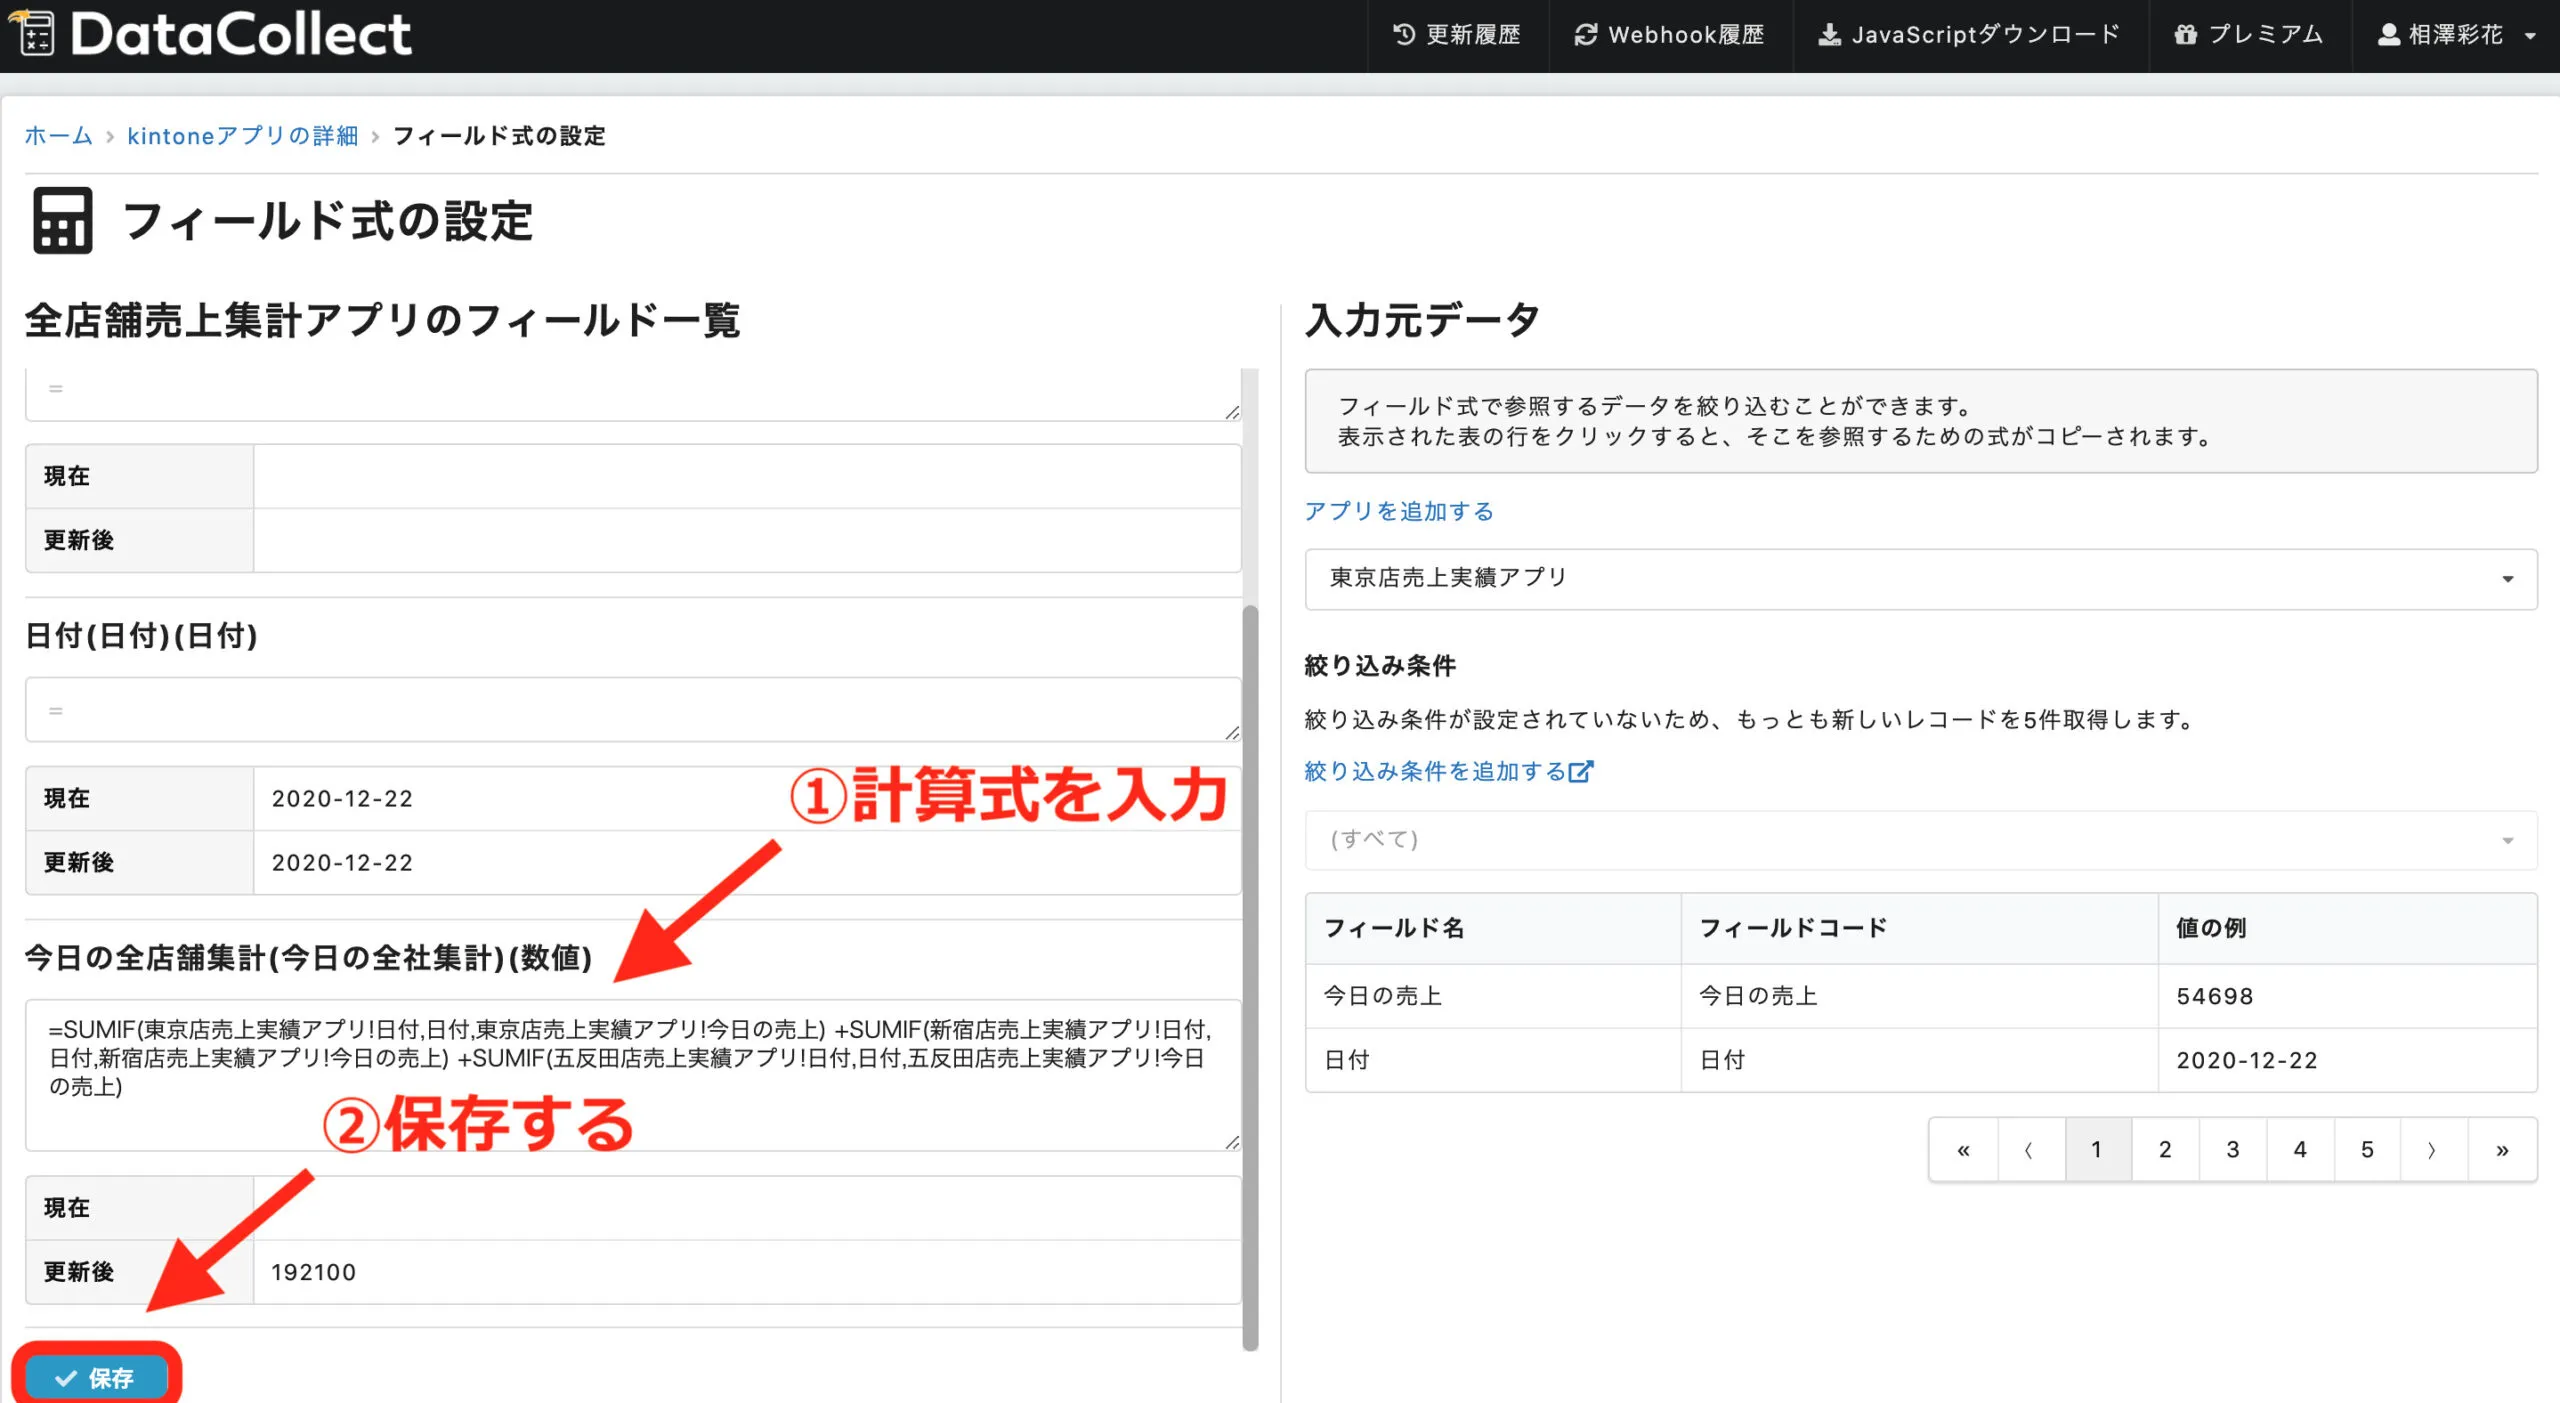The height and width of the screenshot is (1403, 2560).
Task: Navigate to kintoneアプリの詳細 breadcrumb
Action: 242,136
